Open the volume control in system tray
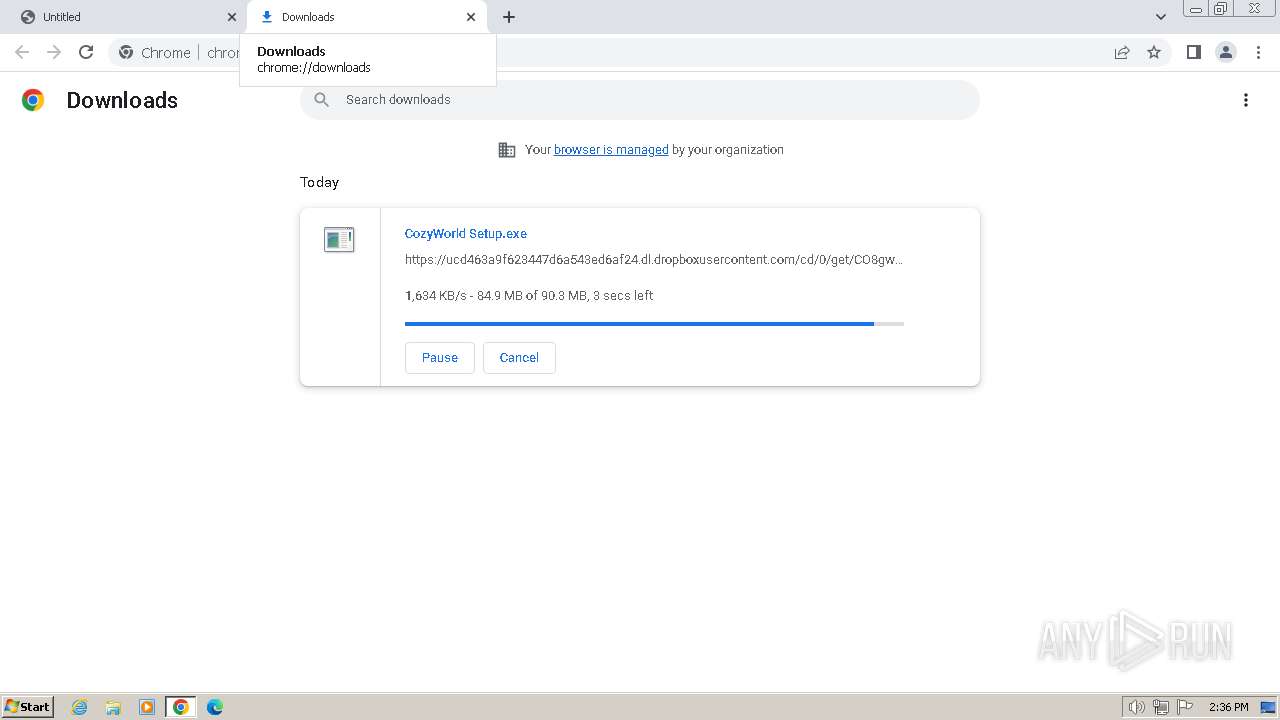This screenshot has width=1280, height=720. click(x=1137, y=707)
